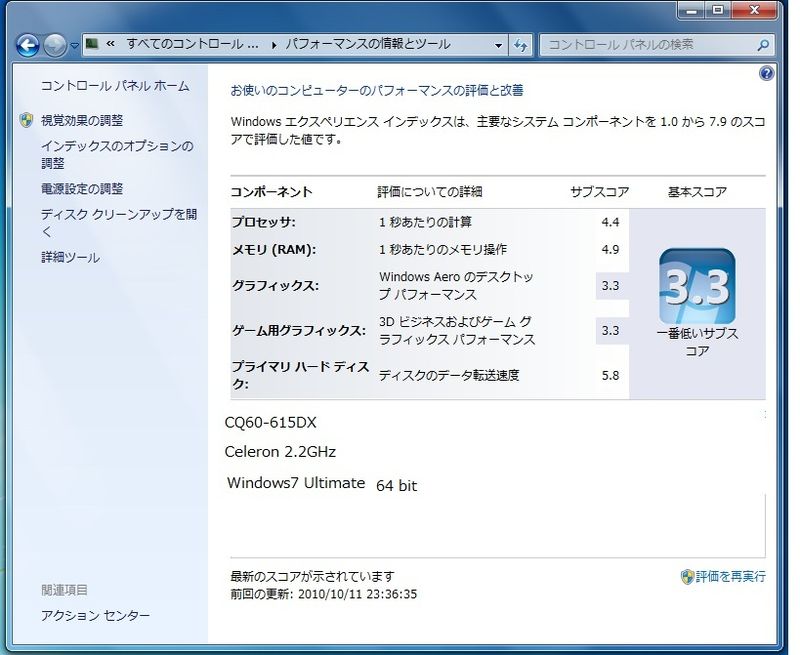Click in the コントロール パネルの検索 search box
Screen dimensions: 800x655
pyautogui.click(x=648, y=45)
